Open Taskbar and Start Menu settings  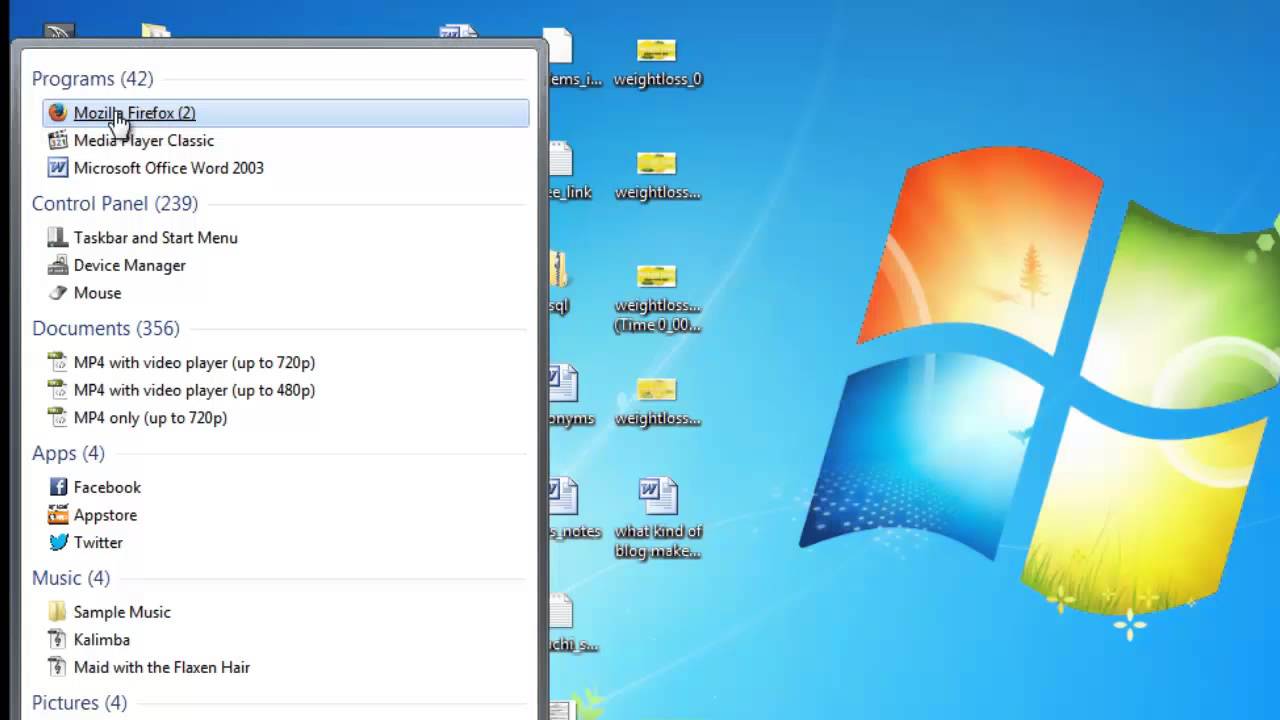[156, 237]
